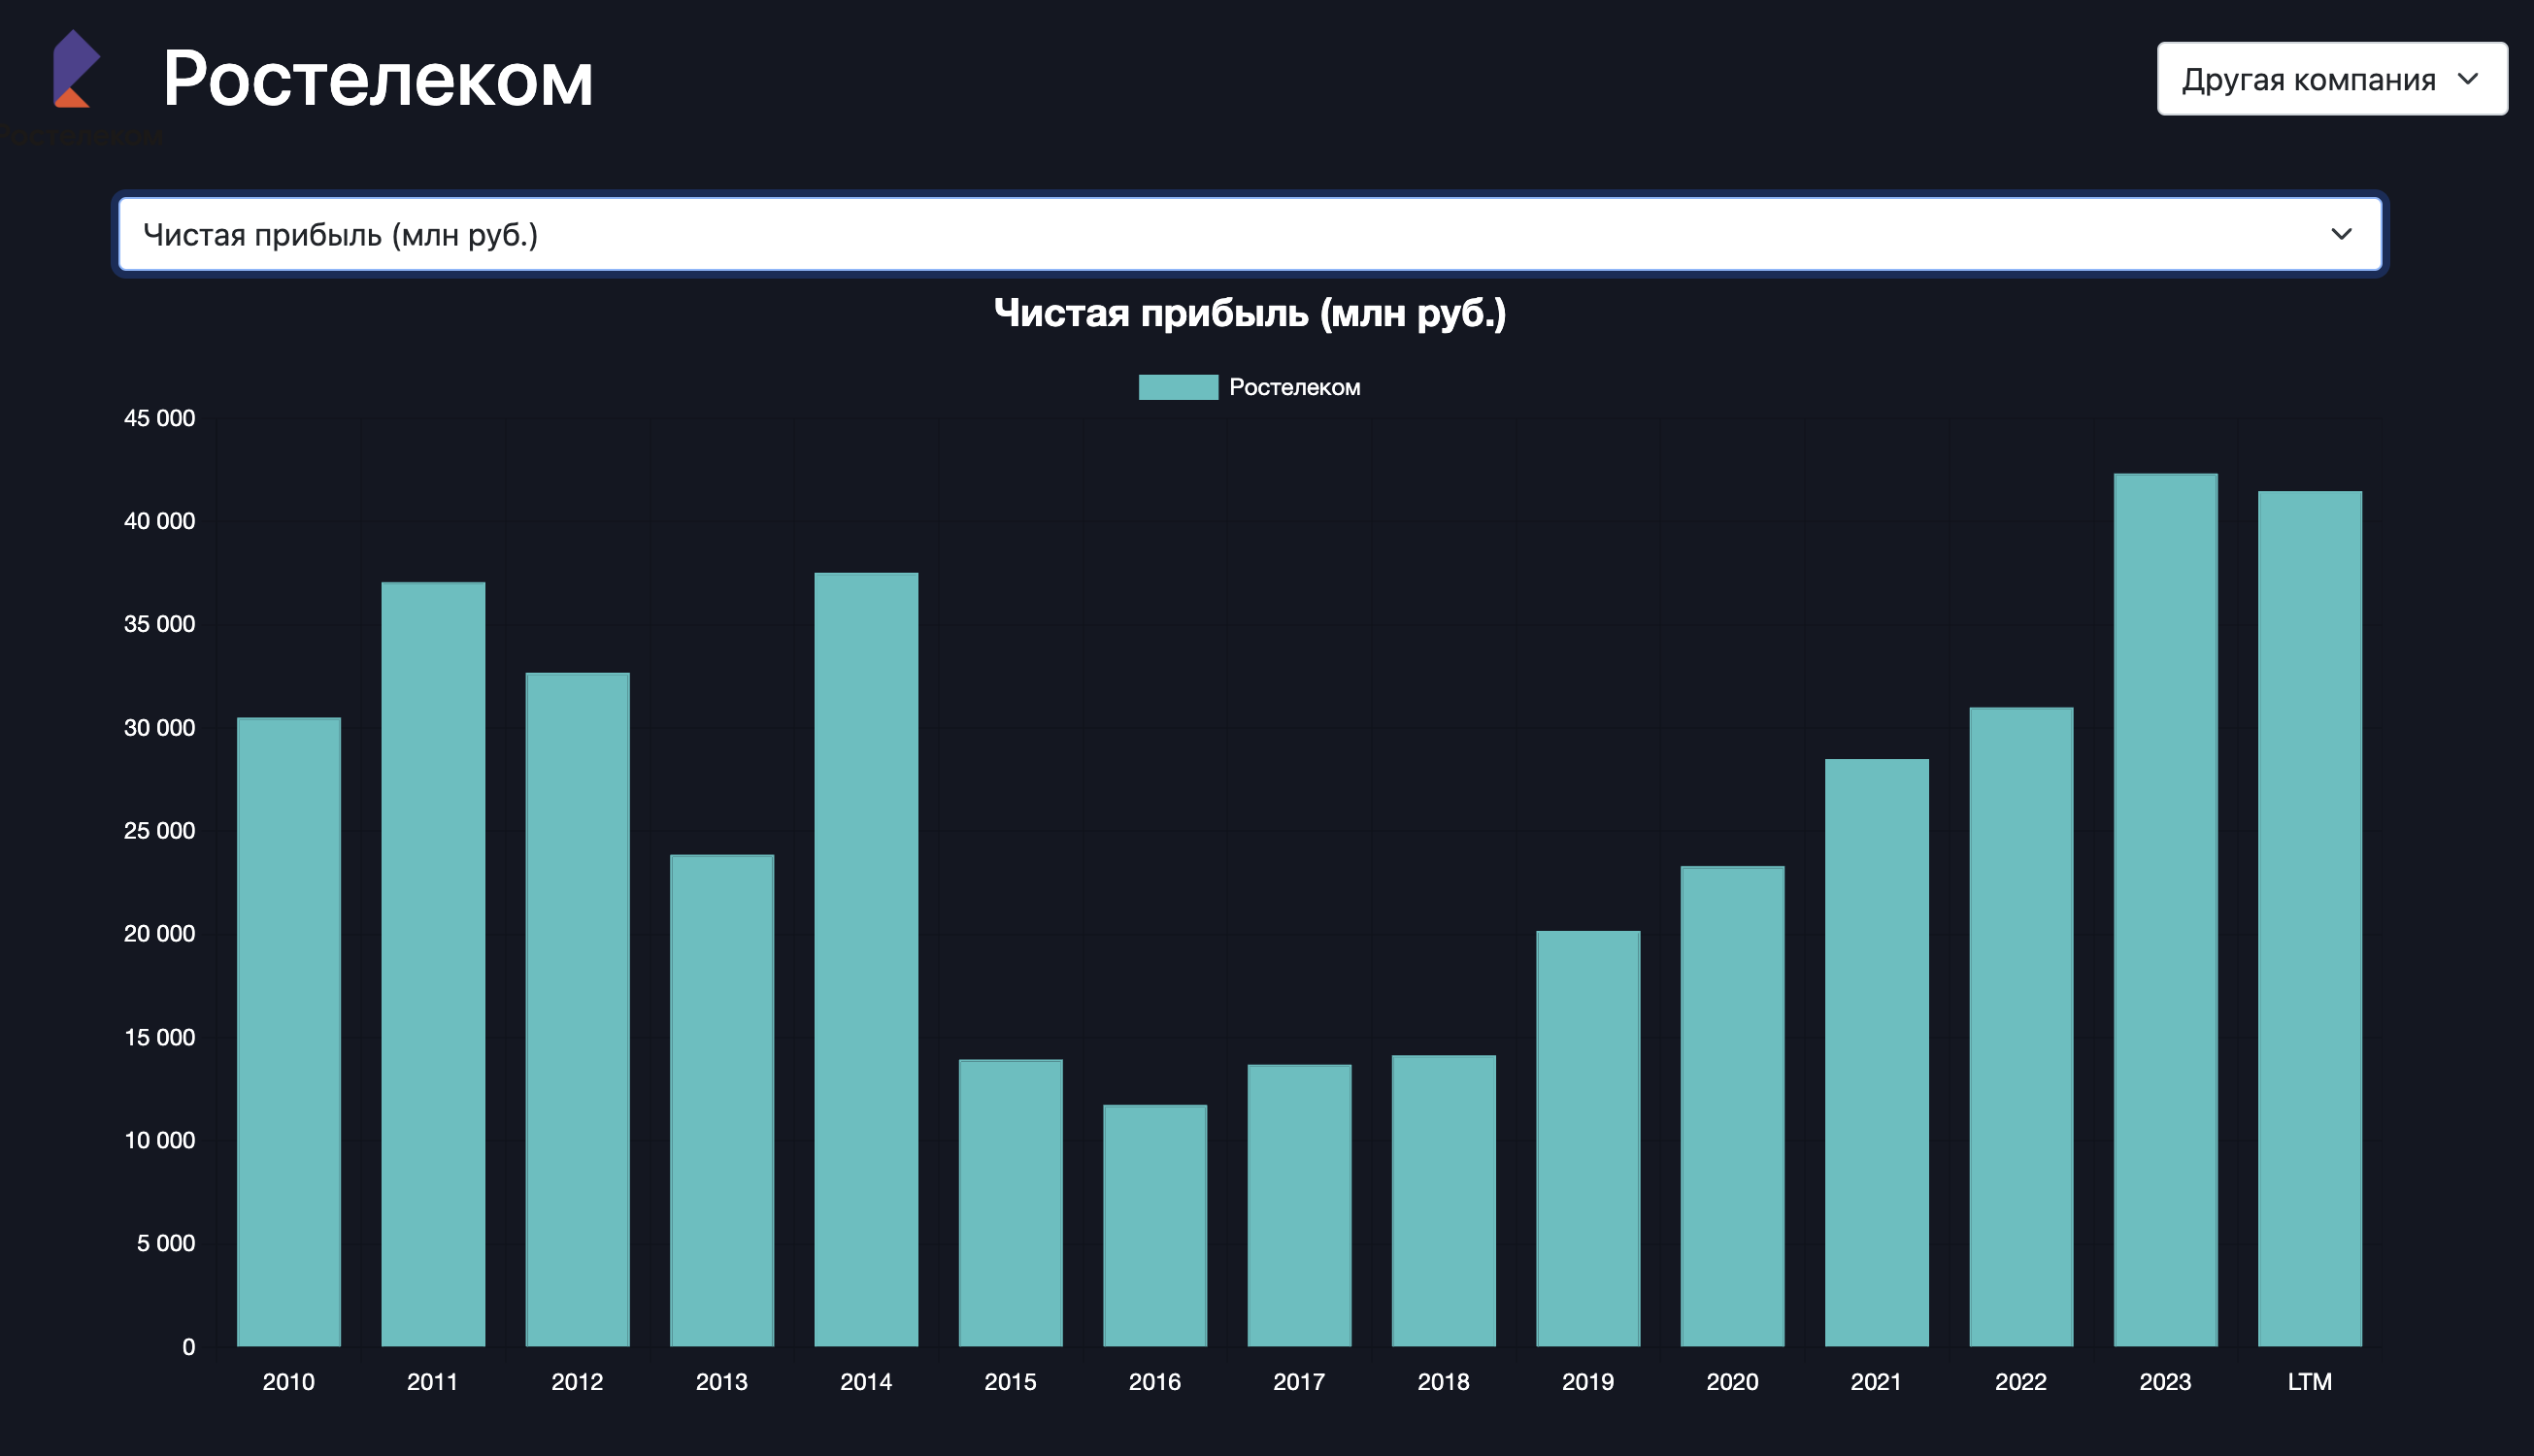2534x1456 pixels.
Task: Click the "10 000" y-axis value
Action: (159, 1140)
